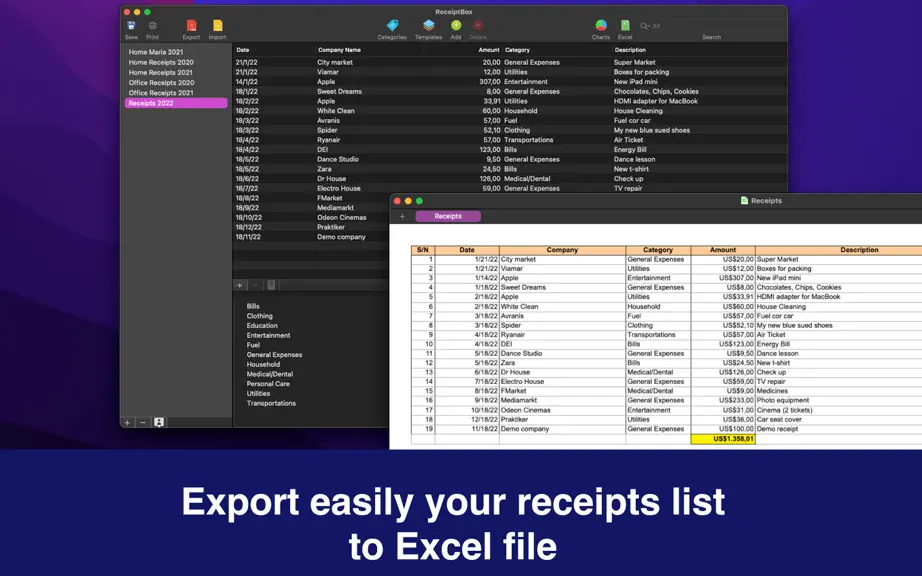922x576 pixels.
Task: Click the red Delete receipt icon
Action: [x=477, y=25]
